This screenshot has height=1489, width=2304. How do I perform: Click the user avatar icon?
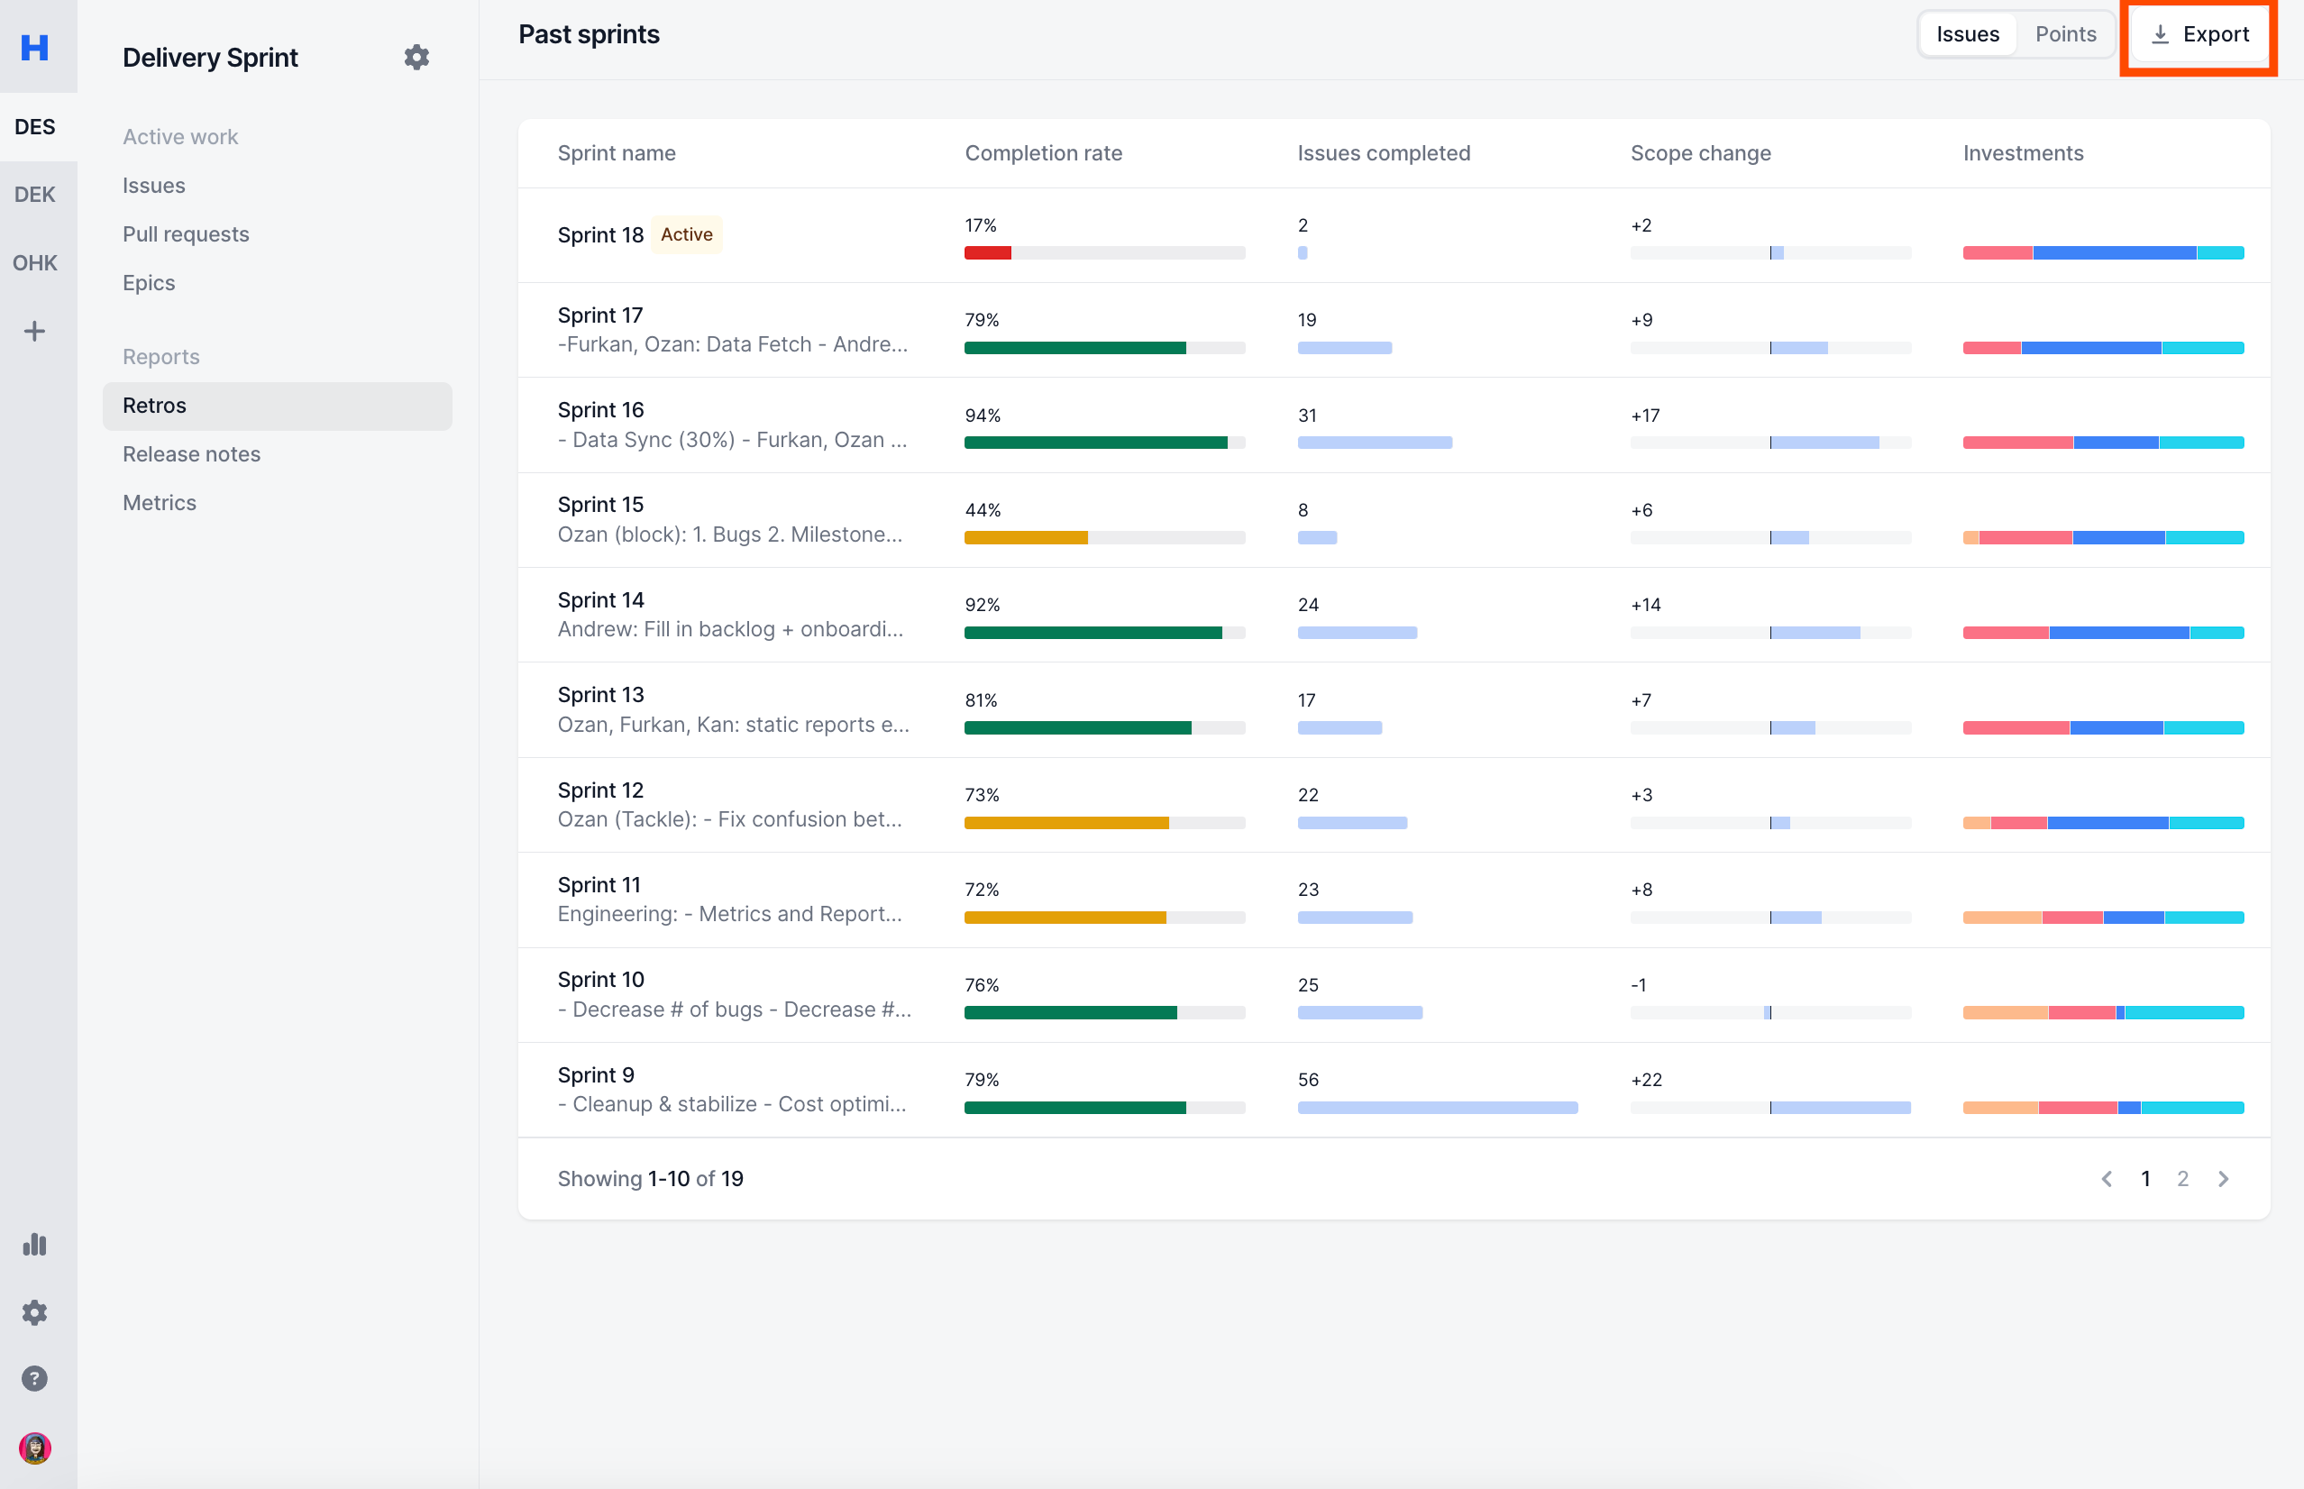(x=35, y=1447)
